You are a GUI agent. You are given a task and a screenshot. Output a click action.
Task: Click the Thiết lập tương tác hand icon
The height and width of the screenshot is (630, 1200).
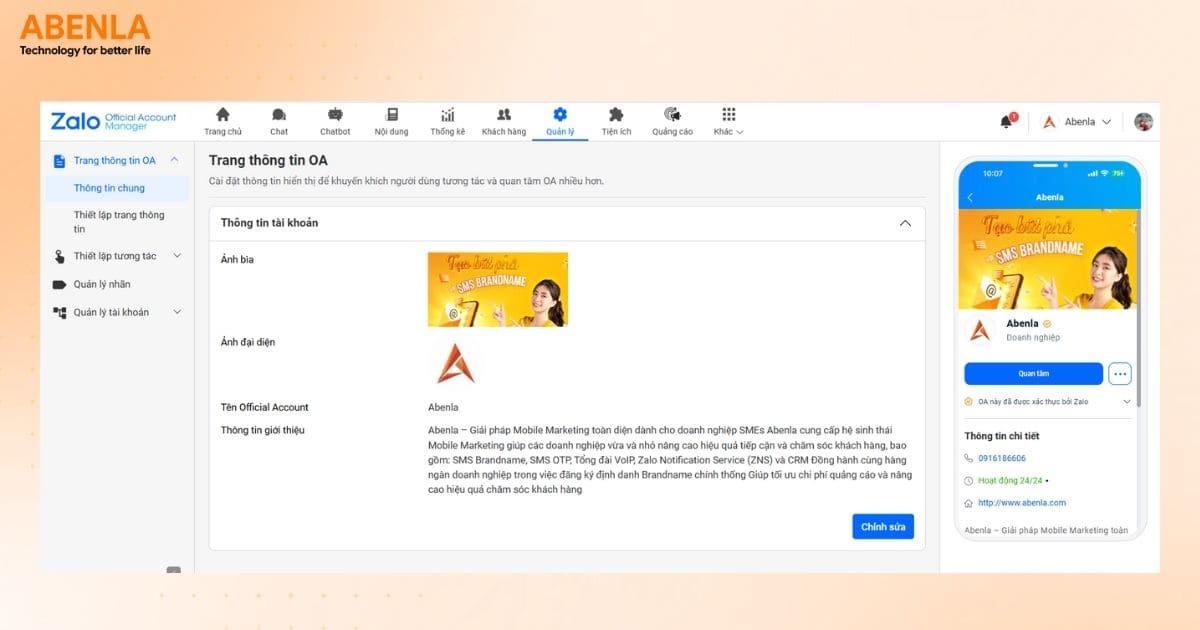[59, 256]
